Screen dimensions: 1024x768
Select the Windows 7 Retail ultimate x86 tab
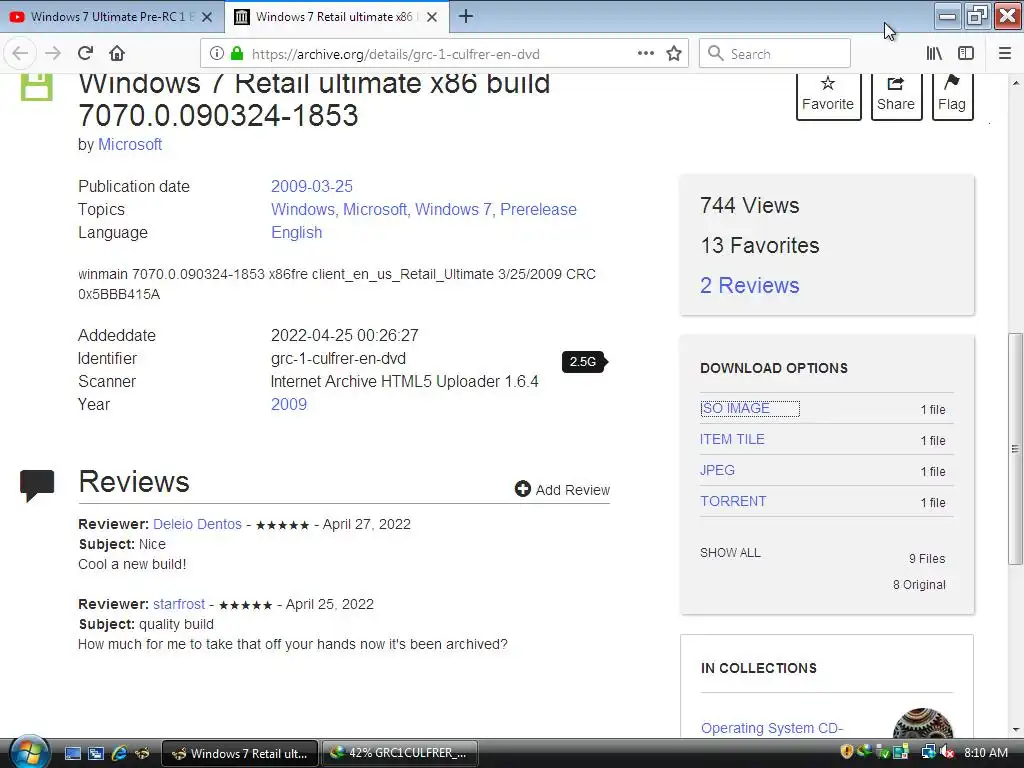point(337,17)
